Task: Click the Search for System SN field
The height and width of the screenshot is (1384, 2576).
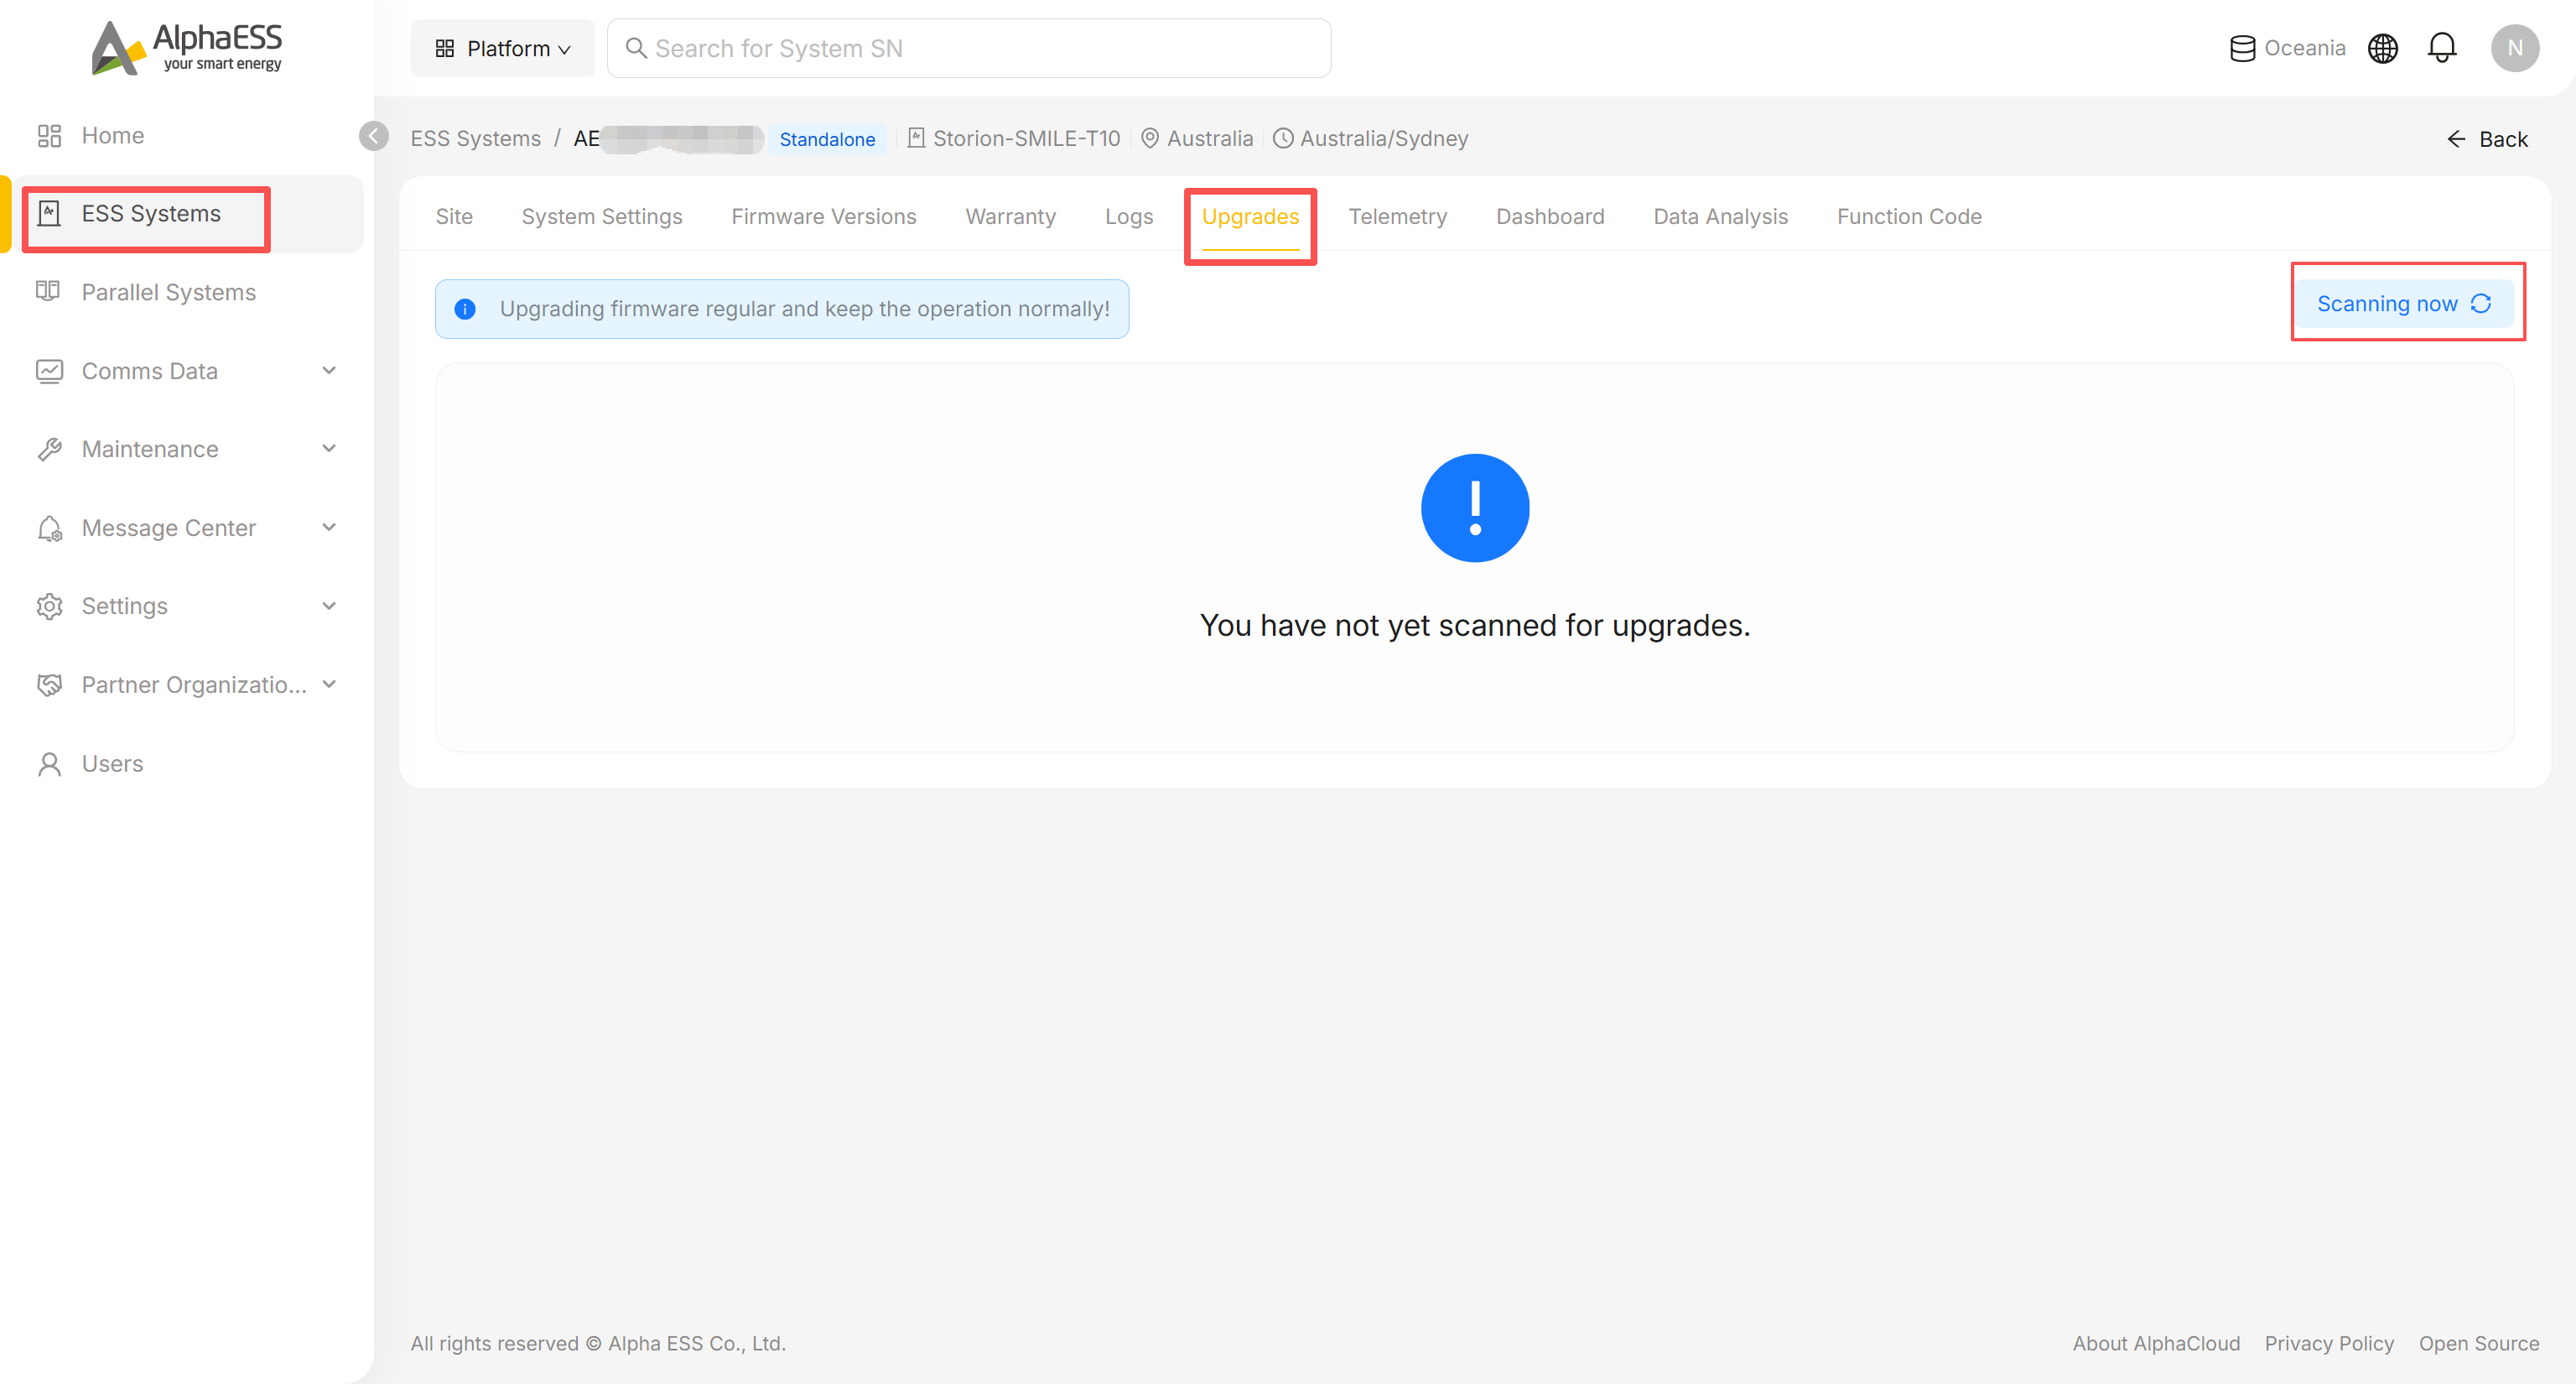Action: point(969,48)
